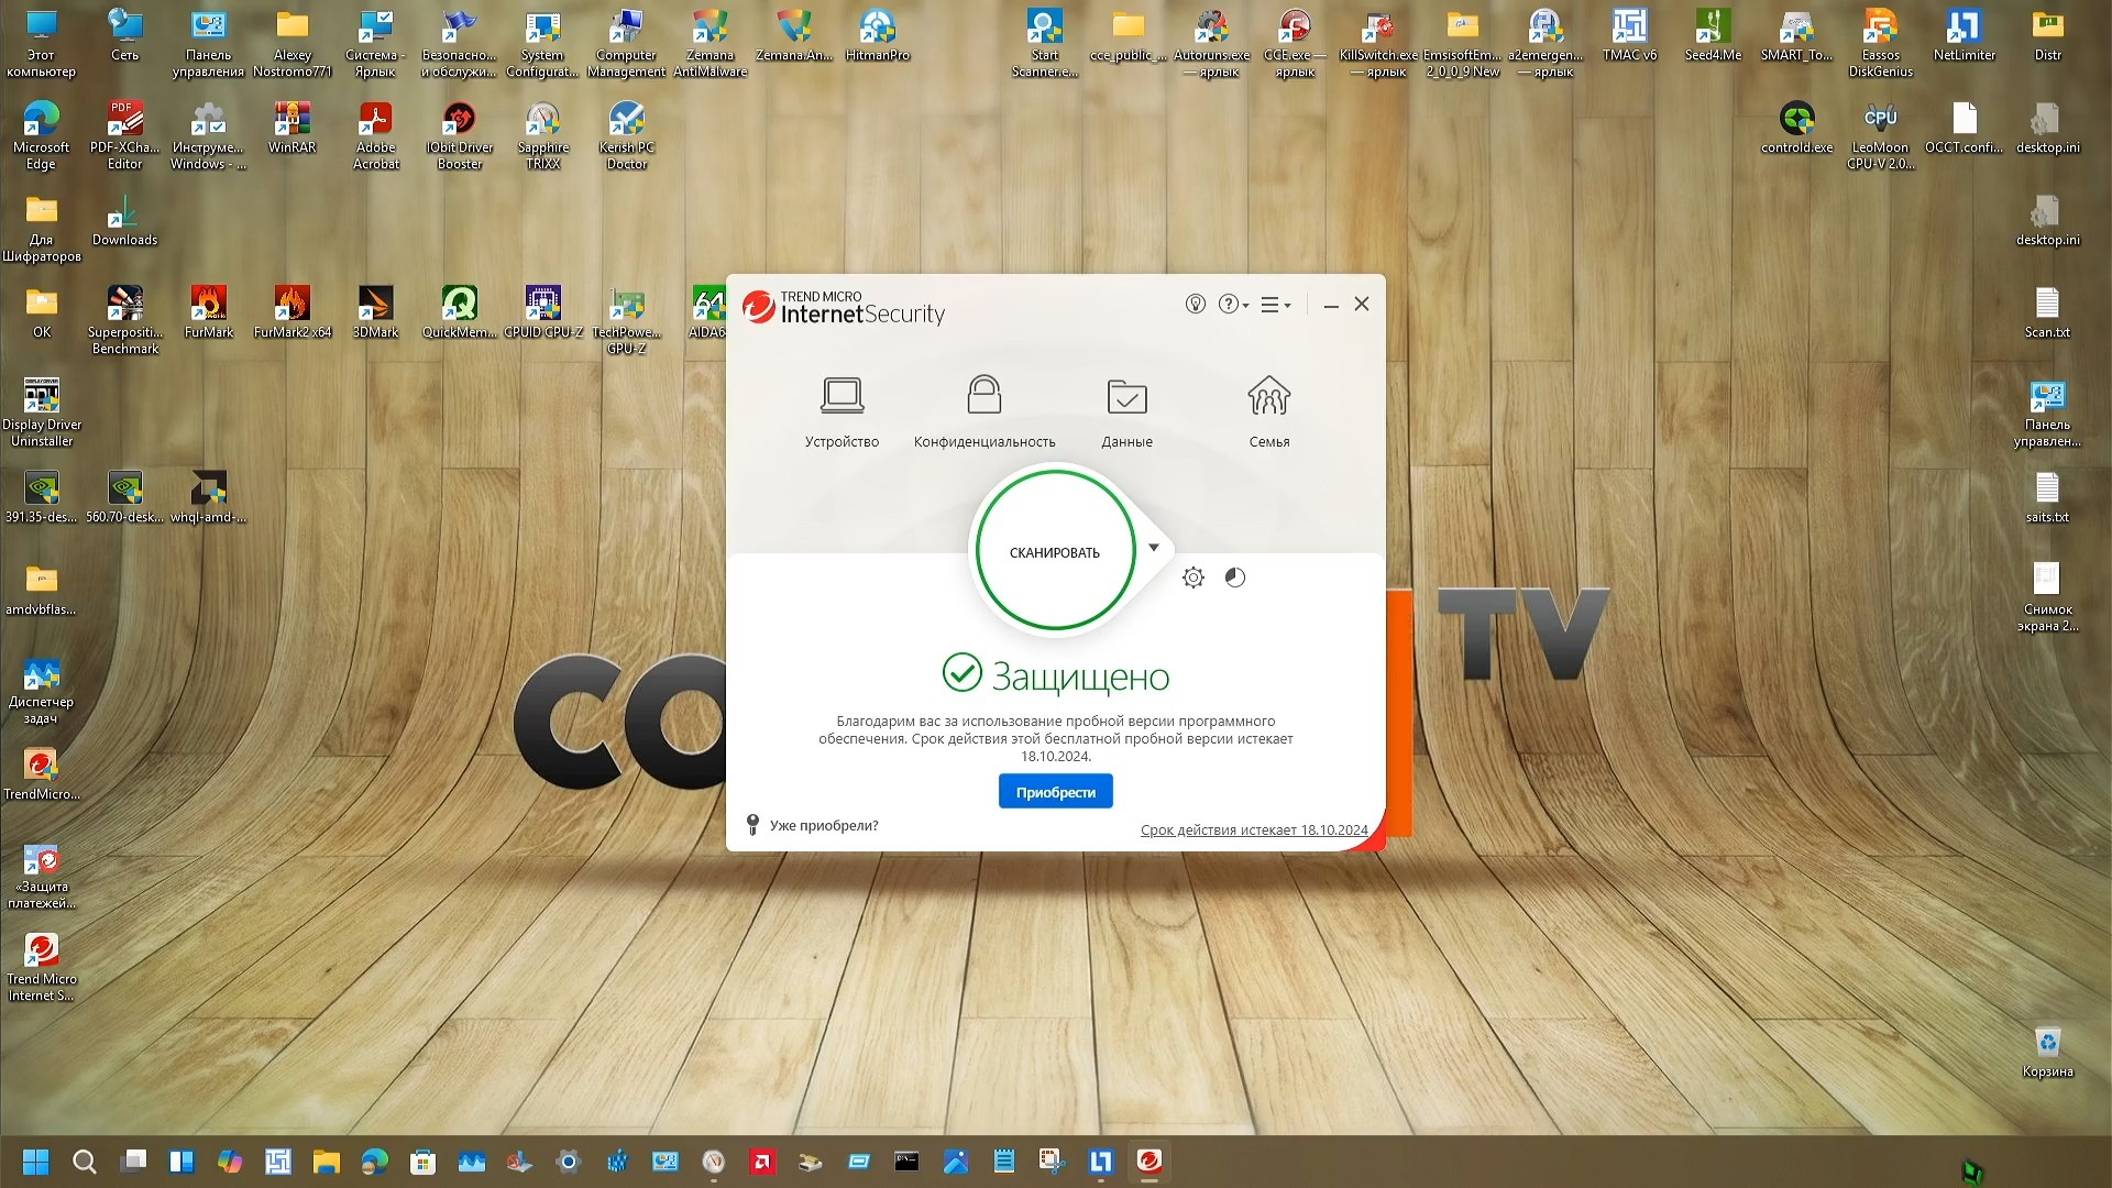Viewport: 2112px width, 1188px height.
Task: Click the key icon beside Уже приобрели
Action: tap(752, 825)
